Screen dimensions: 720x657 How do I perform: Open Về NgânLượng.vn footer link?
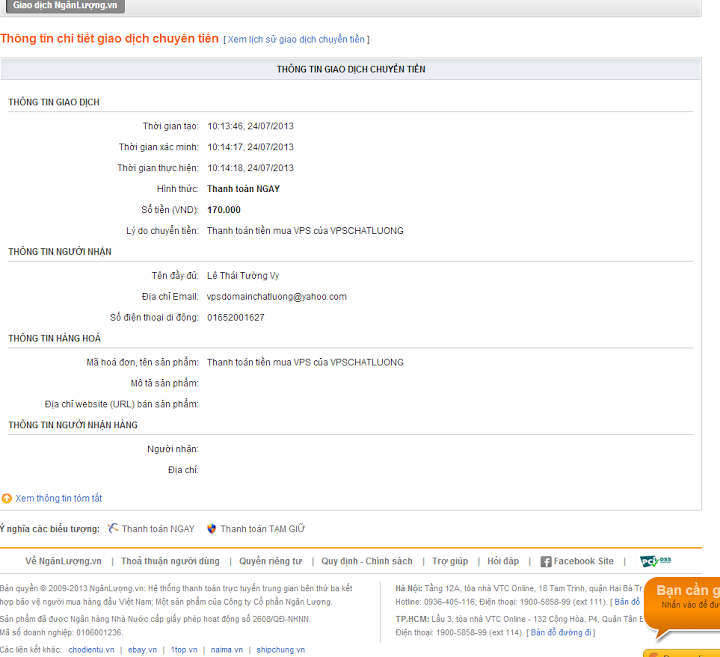pyautogui.click(x=63, y=561)
